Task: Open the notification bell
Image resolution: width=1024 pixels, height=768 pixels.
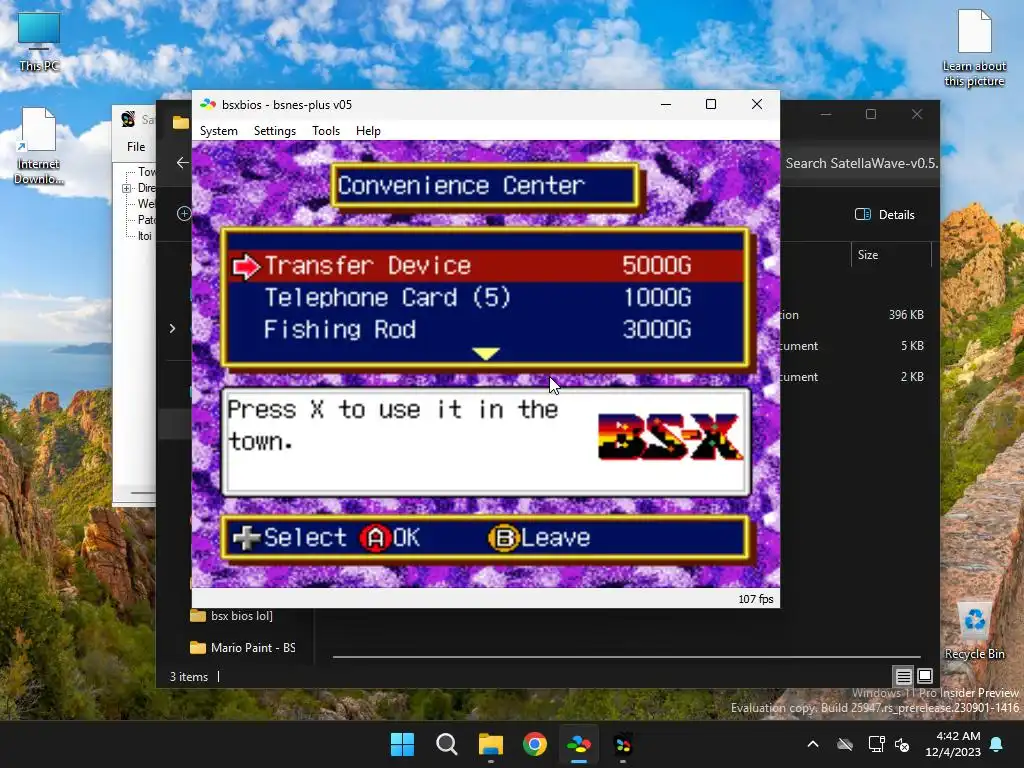Action: pos(997,744)
